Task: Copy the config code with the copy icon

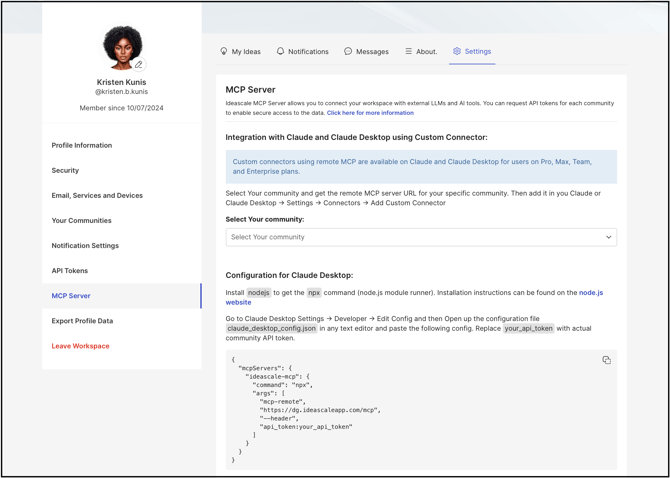Action: 606,360
